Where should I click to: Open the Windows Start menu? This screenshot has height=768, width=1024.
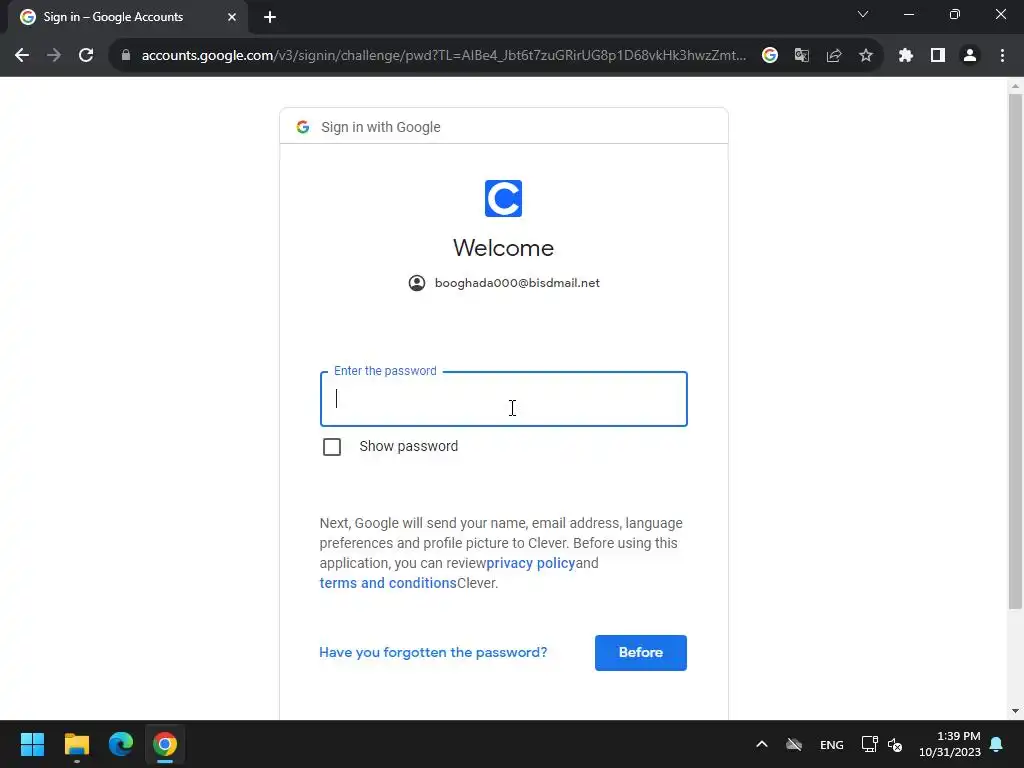pyautogui.click(x=32, y=744)
